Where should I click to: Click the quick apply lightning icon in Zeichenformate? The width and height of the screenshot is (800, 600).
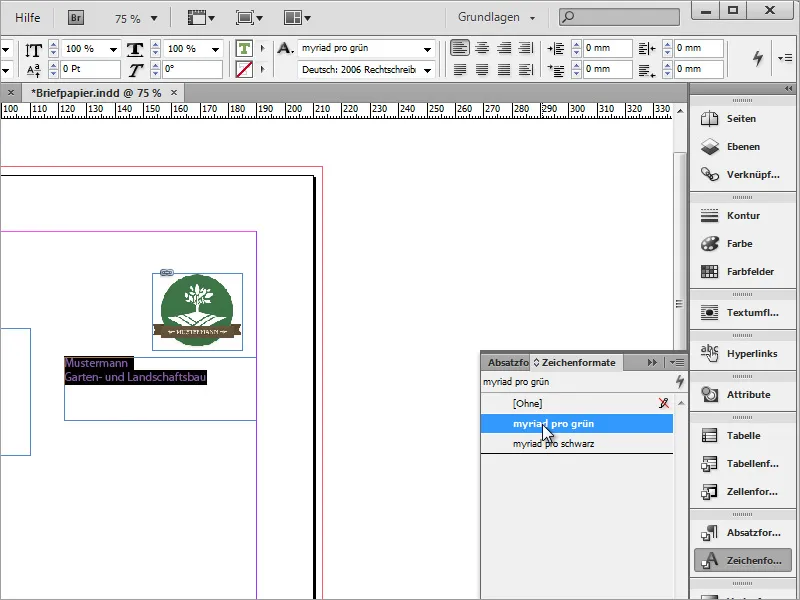680,381
